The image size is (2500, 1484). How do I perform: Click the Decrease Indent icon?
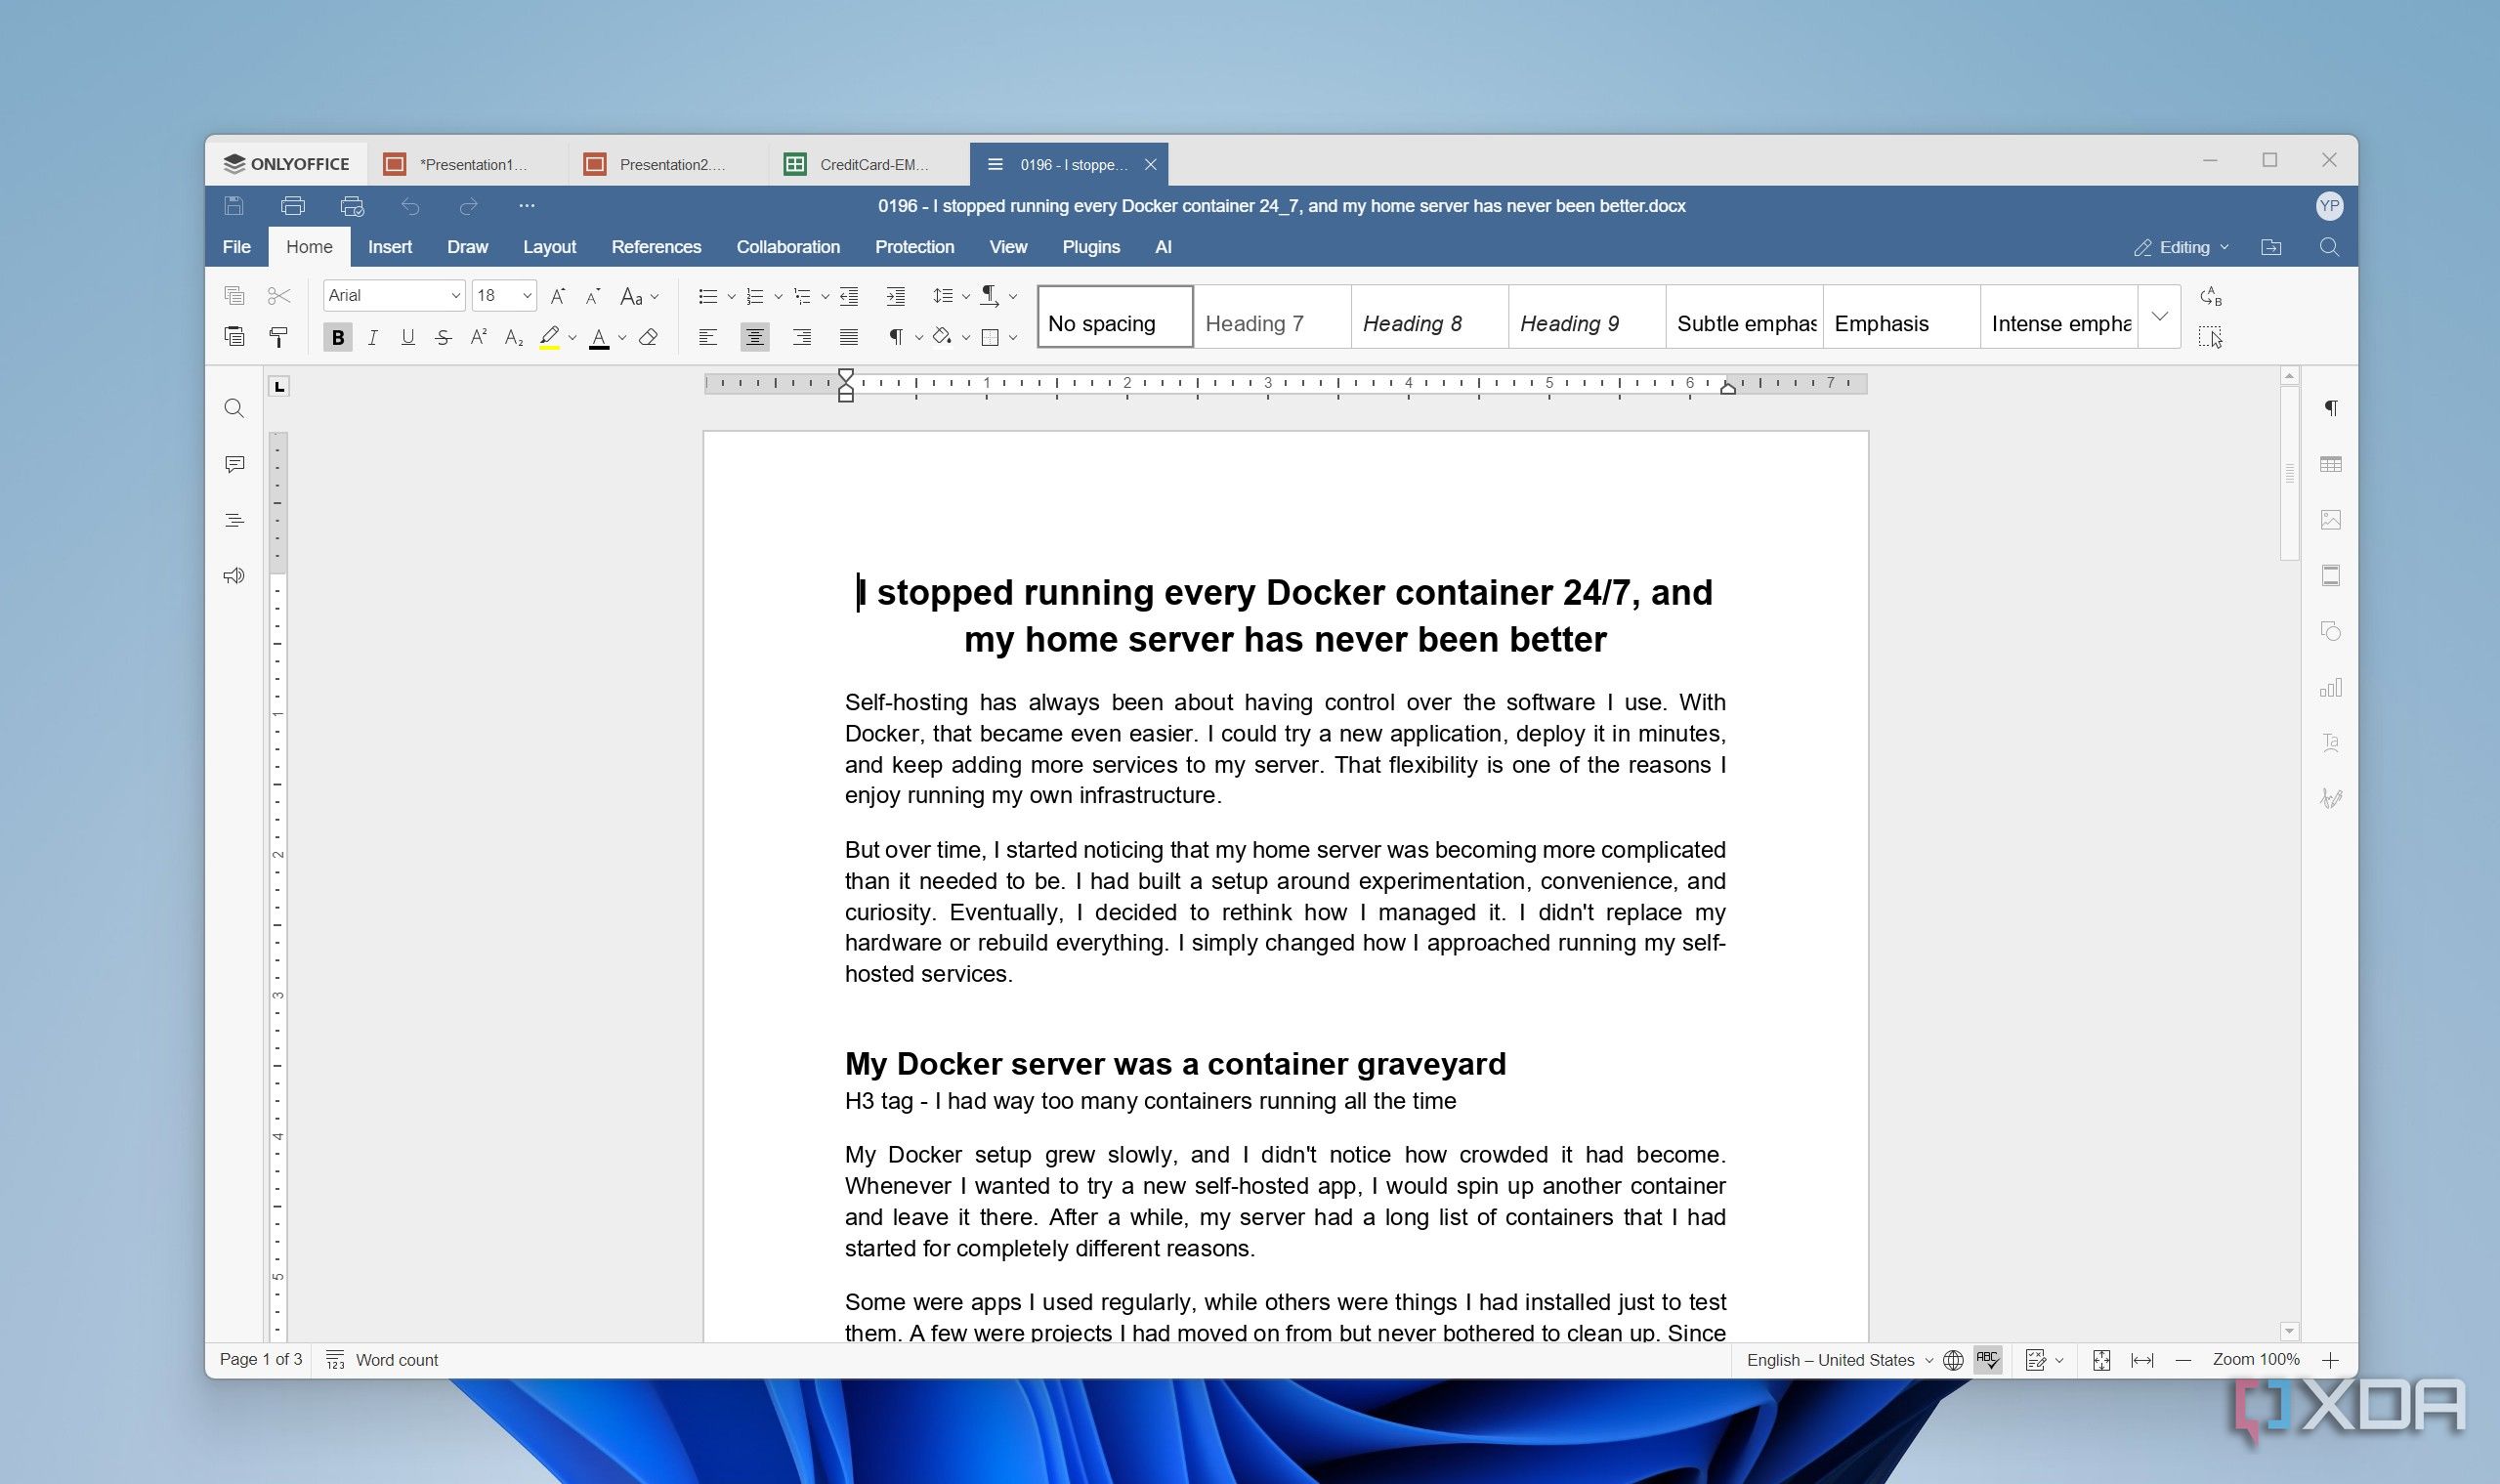coord(849,295)
